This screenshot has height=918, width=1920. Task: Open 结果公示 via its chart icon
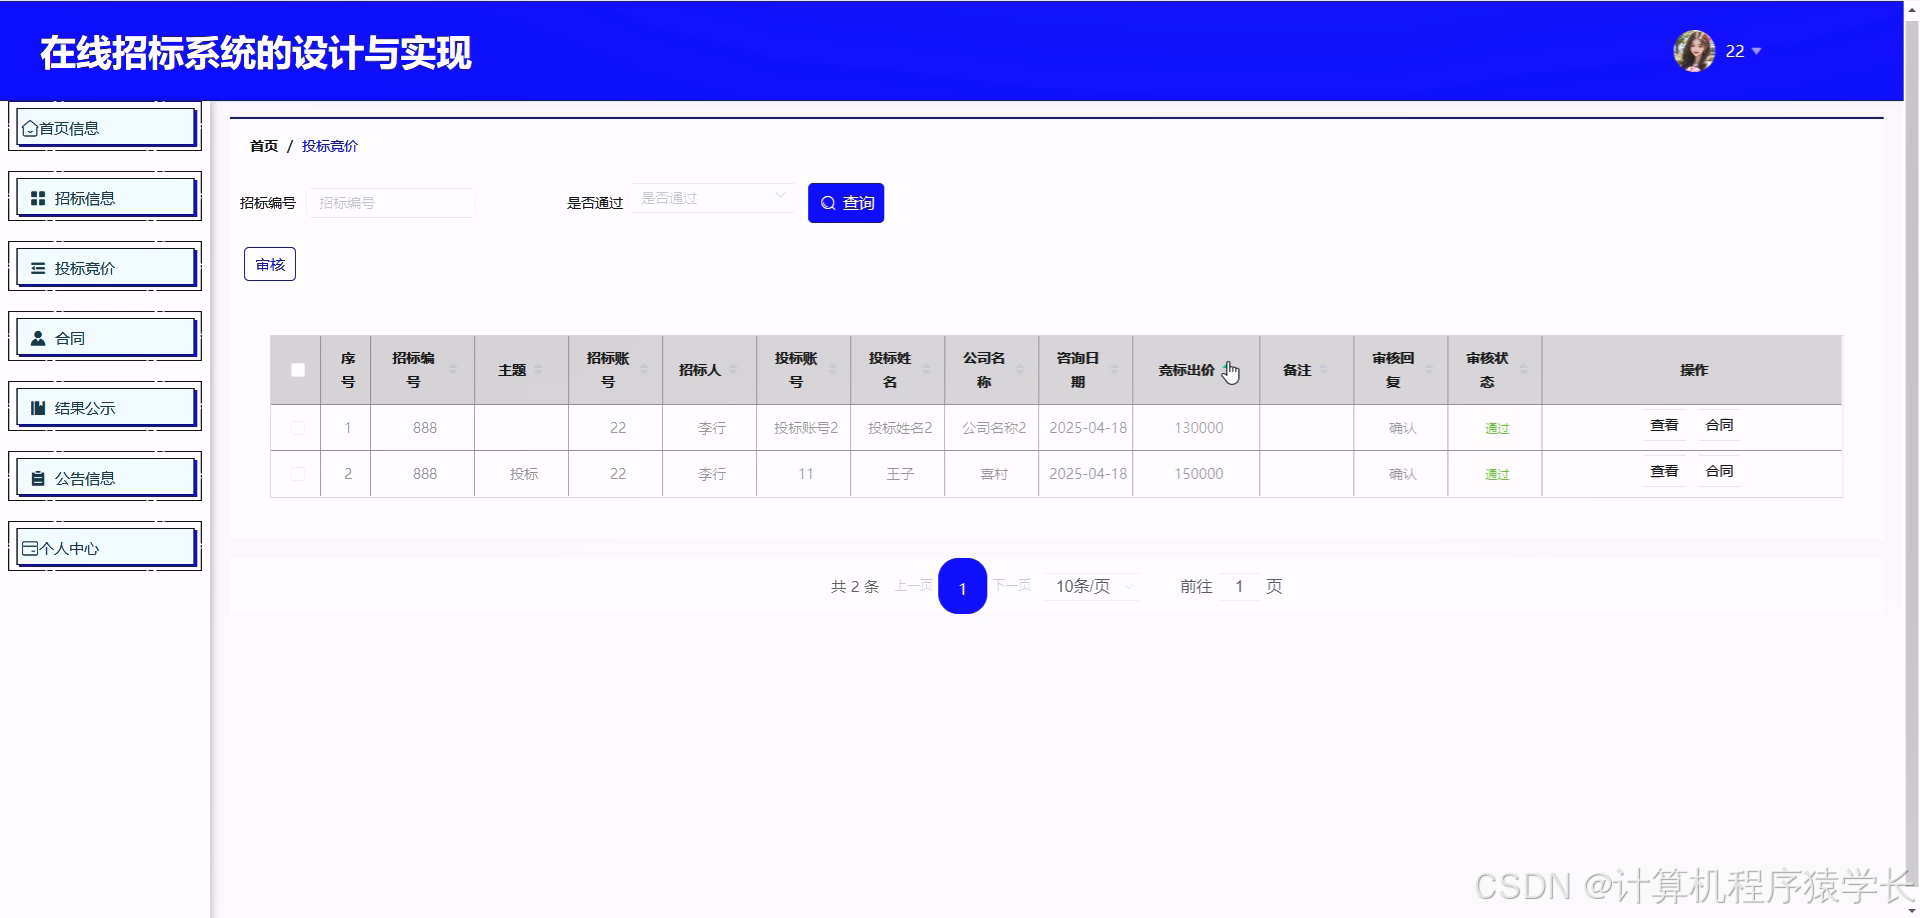pos(38,407)
